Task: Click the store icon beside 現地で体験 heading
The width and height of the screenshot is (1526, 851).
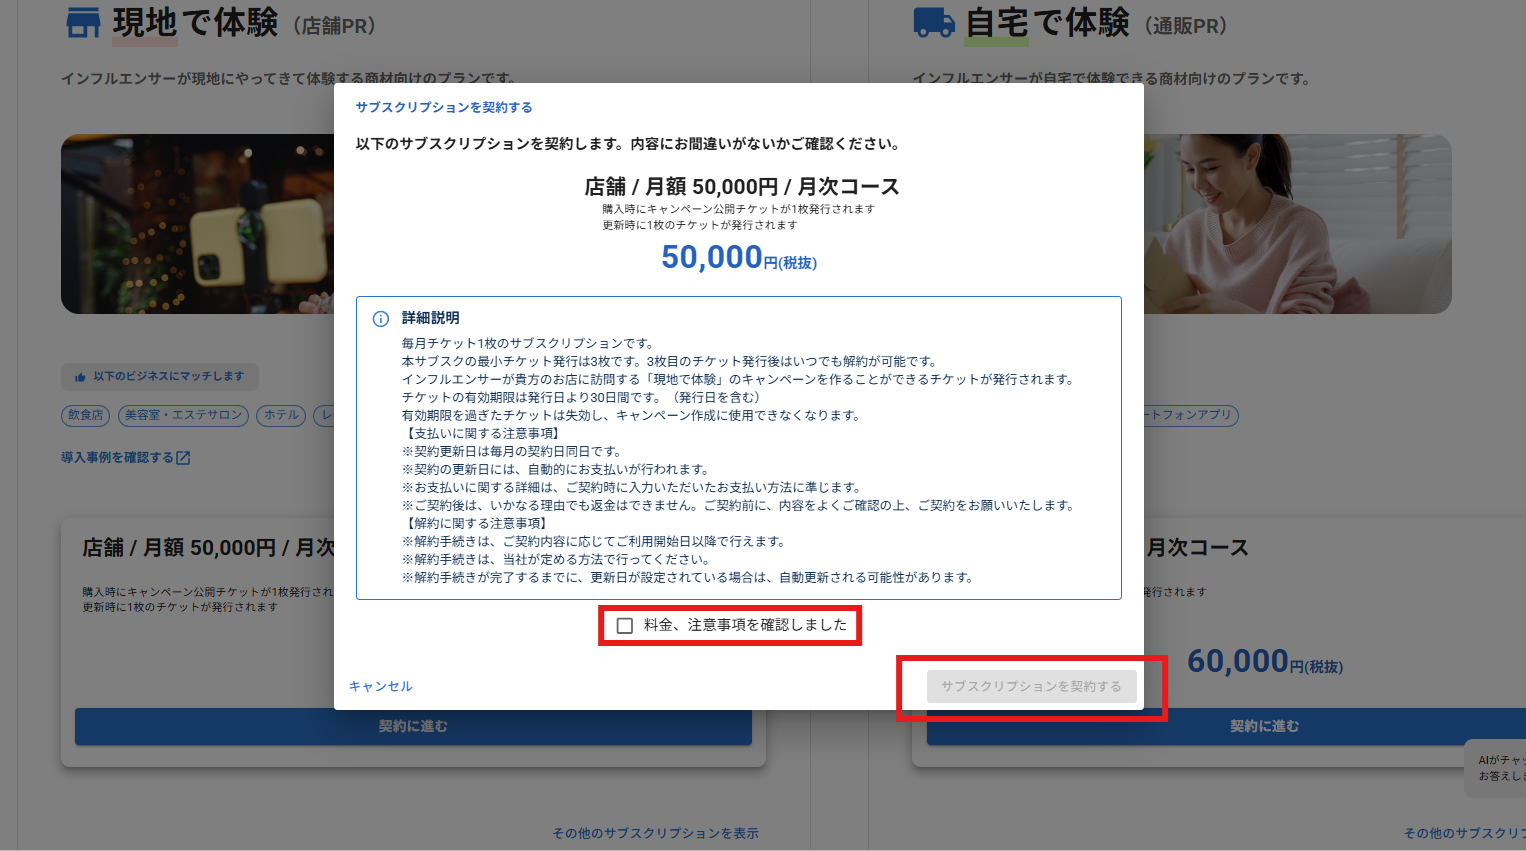Action: [x=83, y=23]
